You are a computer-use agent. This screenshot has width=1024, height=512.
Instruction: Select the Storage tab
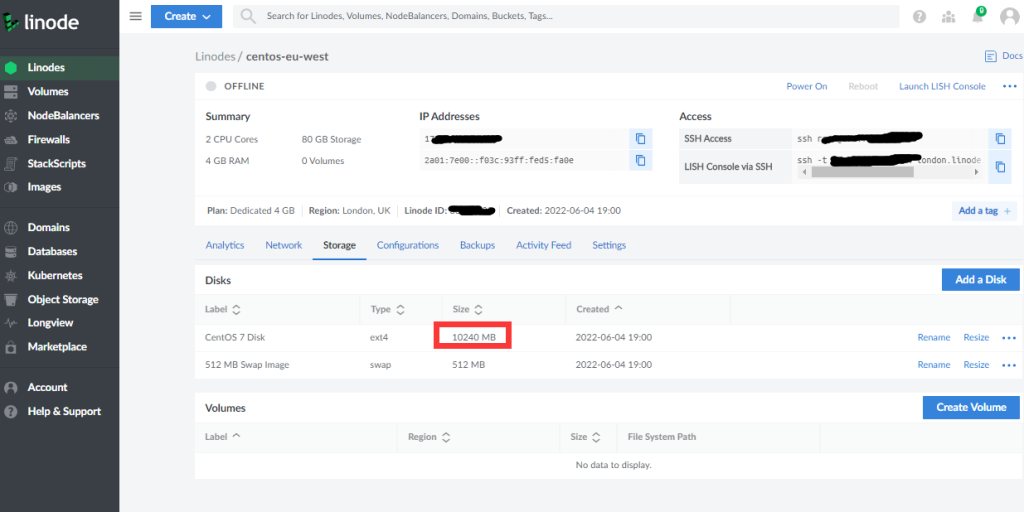[x=340, y=246]
